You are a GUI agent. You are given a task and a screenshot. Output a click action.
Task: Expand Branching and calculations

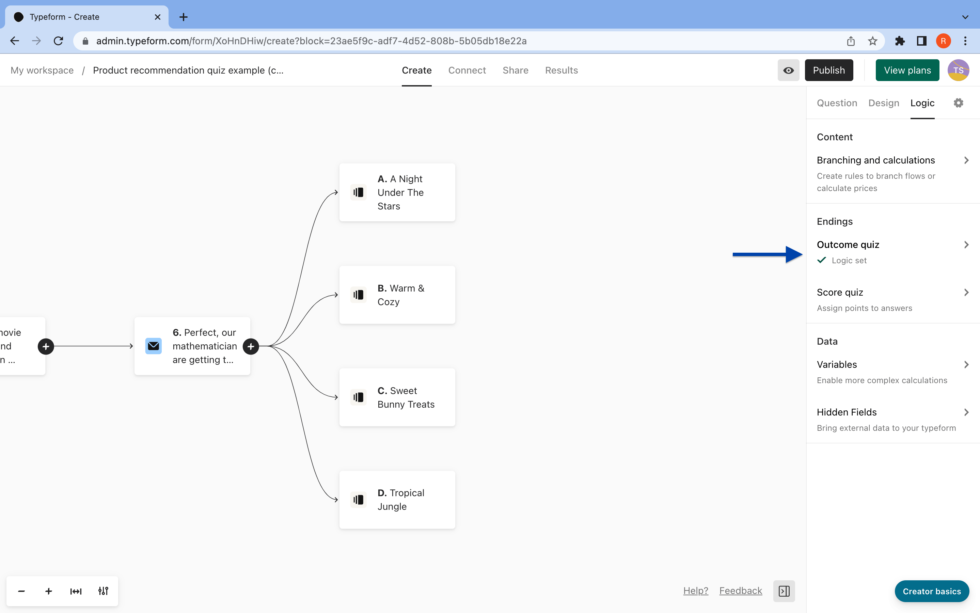pyautogui.click(x=892, y=160)
